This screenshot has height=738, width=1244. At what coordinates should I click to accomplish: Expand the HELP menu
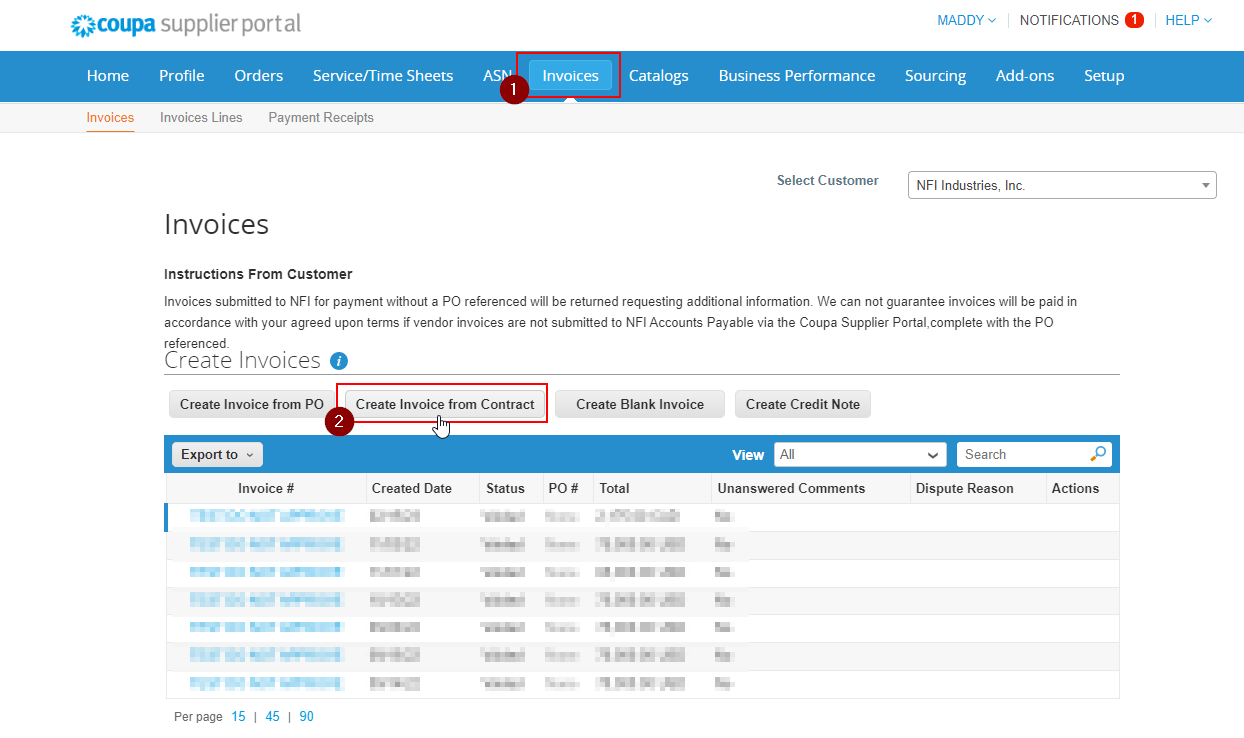[x=1189, y=20]
